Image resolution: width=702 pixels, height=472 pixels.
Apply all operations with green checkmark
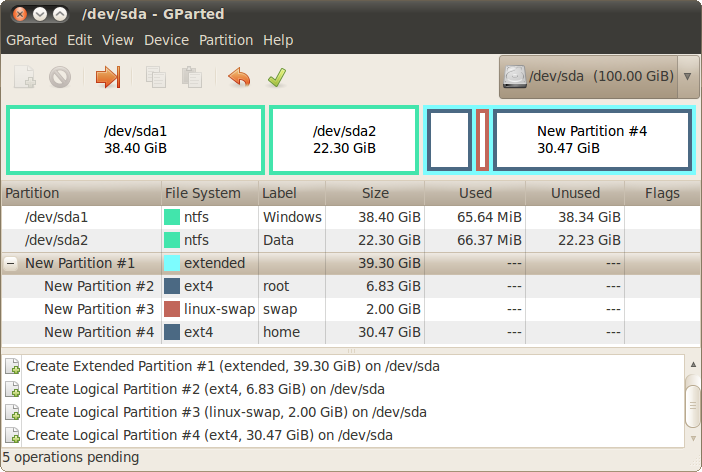277,77
